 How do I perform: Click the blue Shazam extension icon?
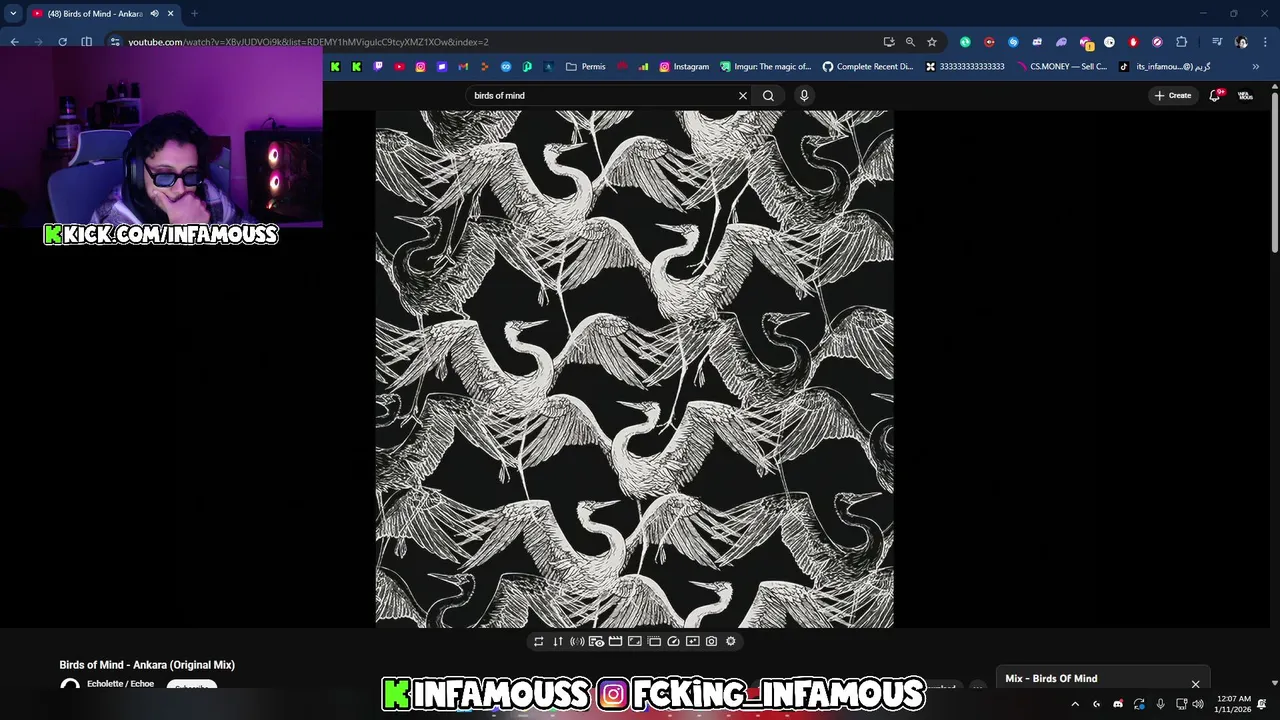coord(1013,42)
